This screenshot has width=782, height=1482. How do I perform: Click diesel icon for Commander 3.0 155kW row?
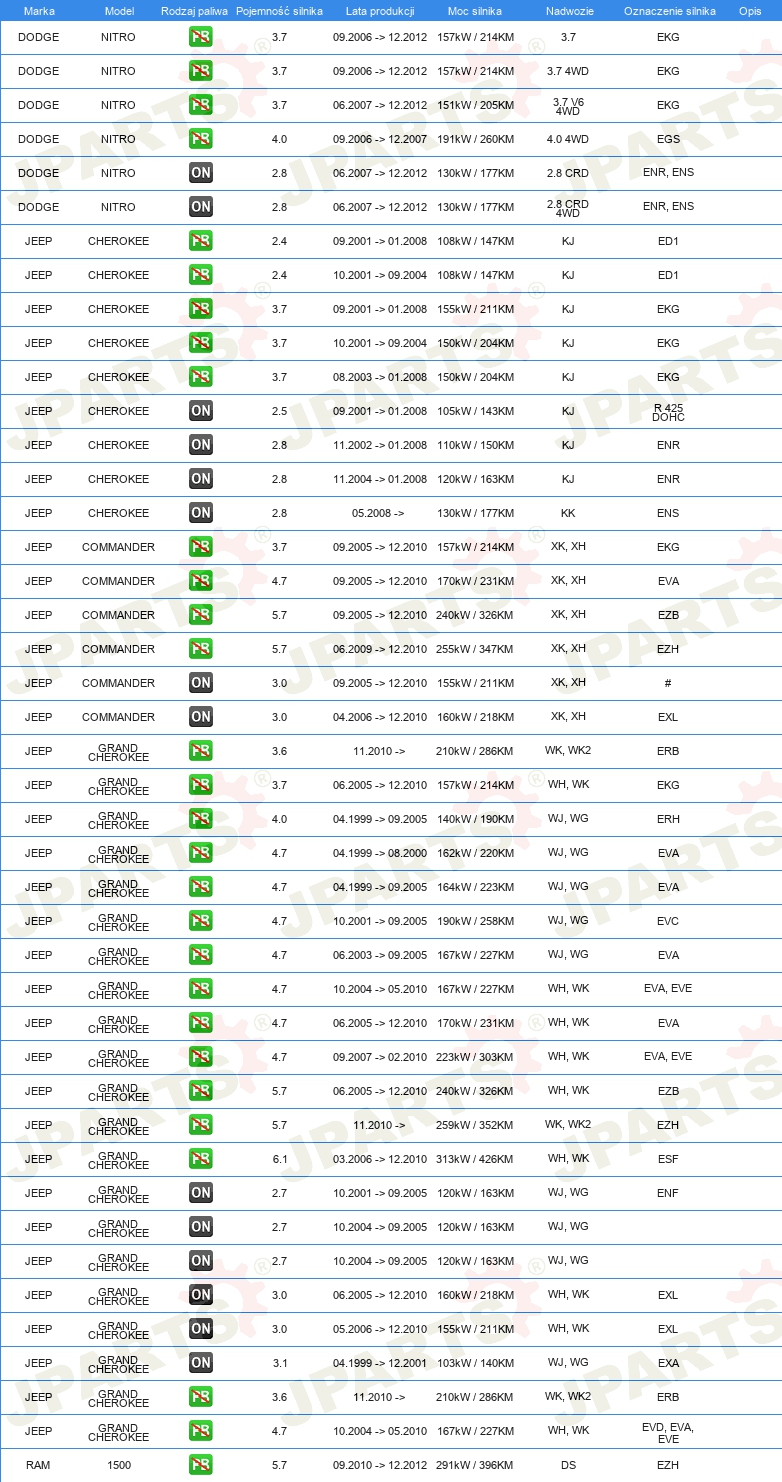point(201,683)
